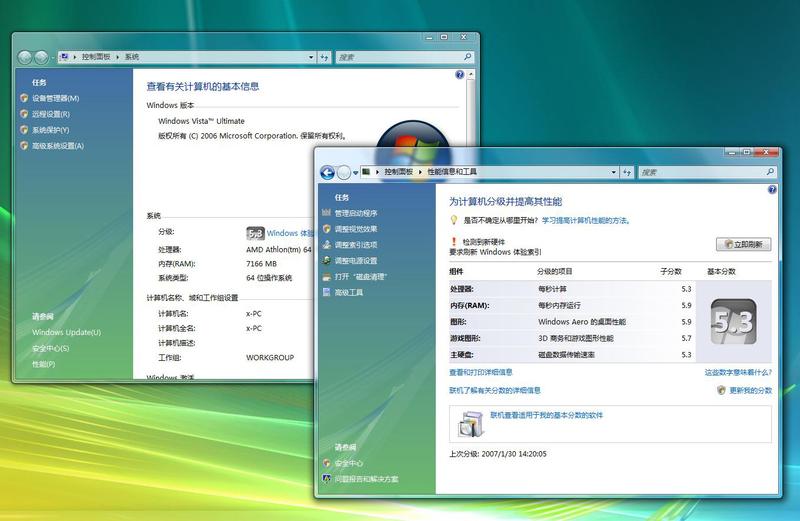The width and height of the screenshot is (800, 521).
Task: Click shield icon beside 系统保护(V)
Action: pos(24,130)
